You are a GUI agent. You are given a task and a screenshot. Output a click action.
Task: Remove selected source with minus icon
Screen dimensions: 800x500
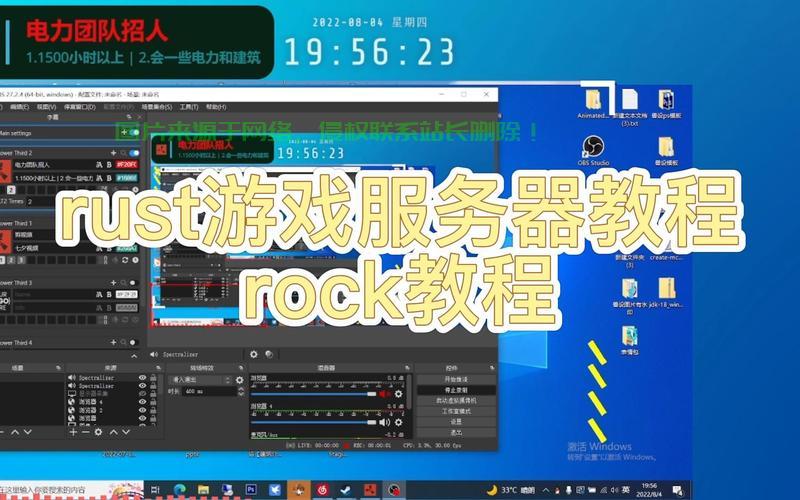point(85,432)
